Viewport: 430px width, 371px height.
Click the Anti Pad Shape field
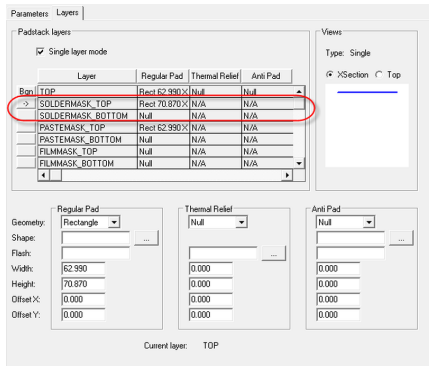point(351,238)
